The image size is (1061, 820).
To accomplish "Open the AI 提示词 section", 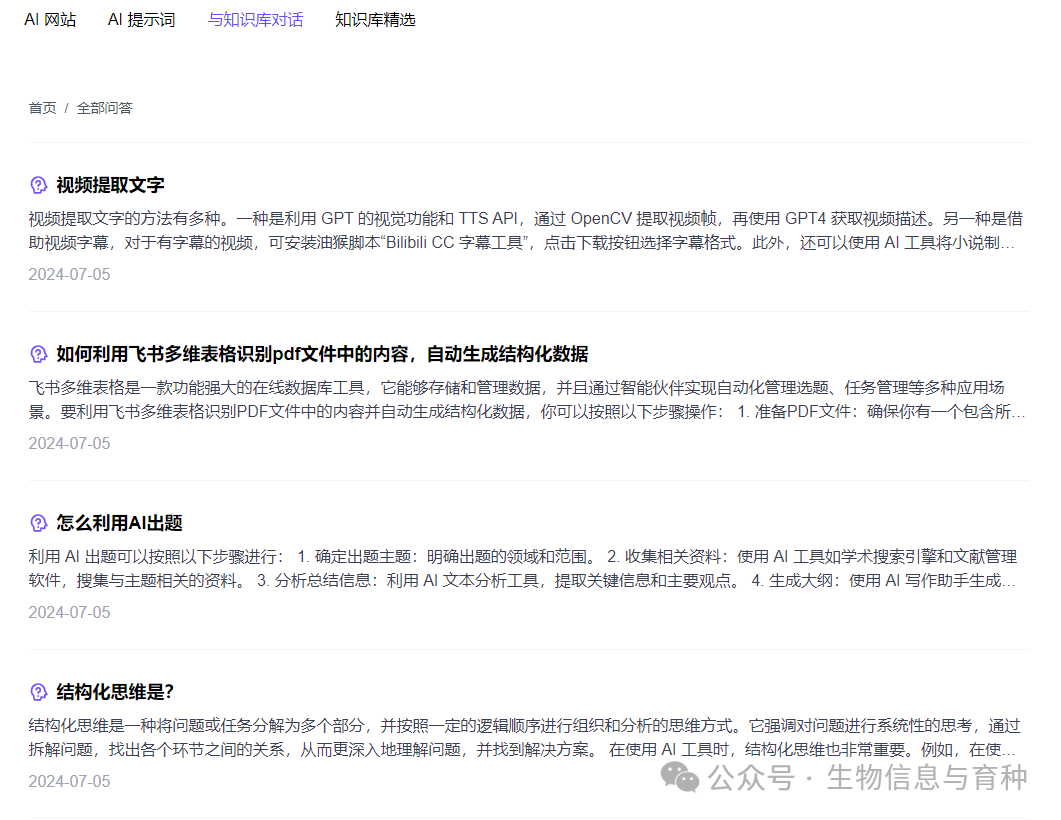I will [x=141, y=19].
